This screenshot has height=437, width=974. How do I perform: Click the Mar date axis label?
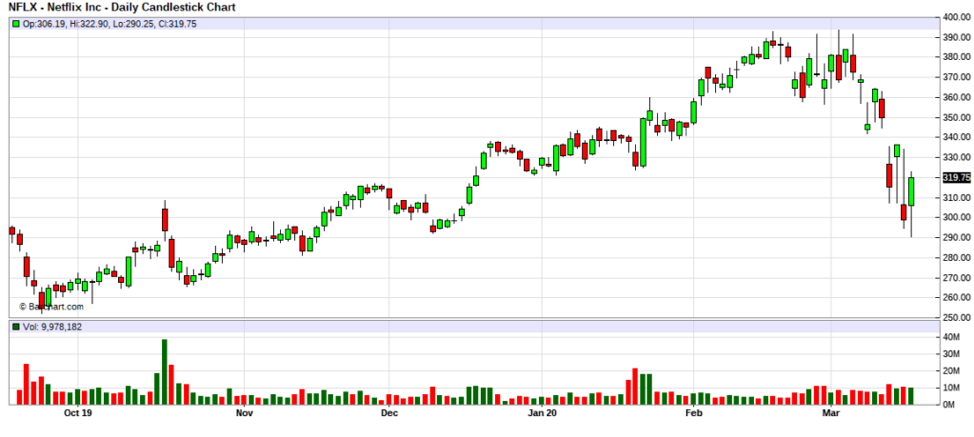[x=831, y=413]
